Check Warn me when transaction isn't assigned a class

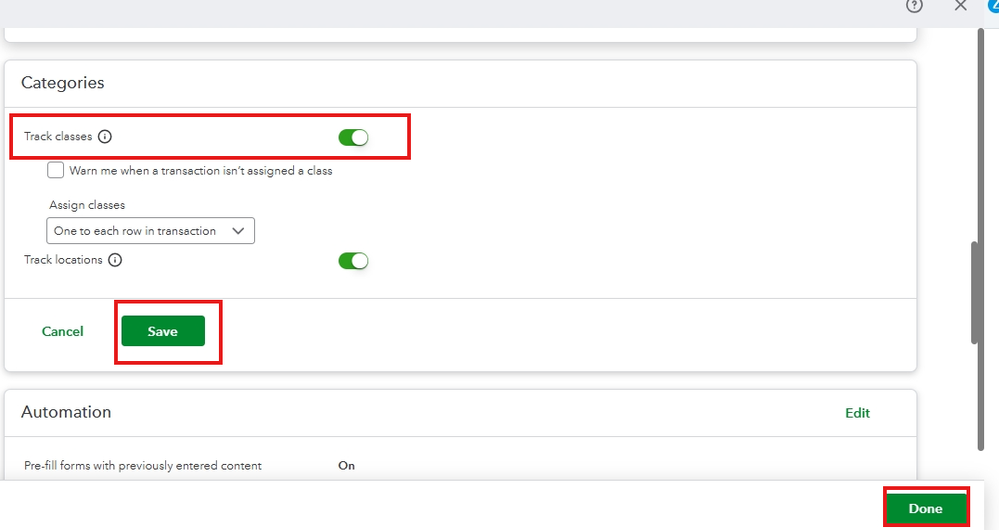point(55,170)
